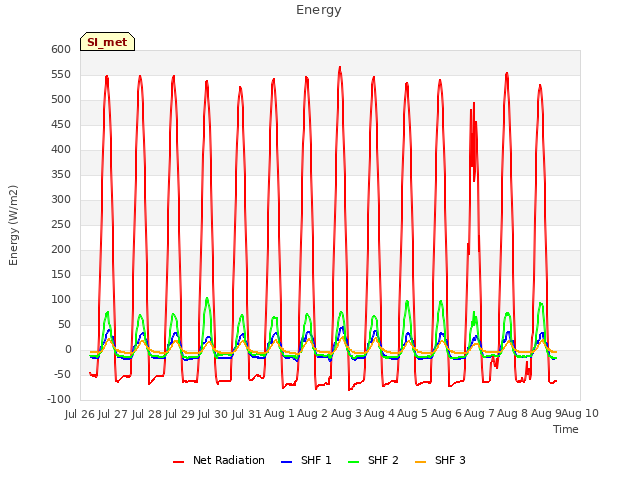The image size is (640, 480).
Task: Select the SHF 1 legend entry
Action: click(306, 460)
